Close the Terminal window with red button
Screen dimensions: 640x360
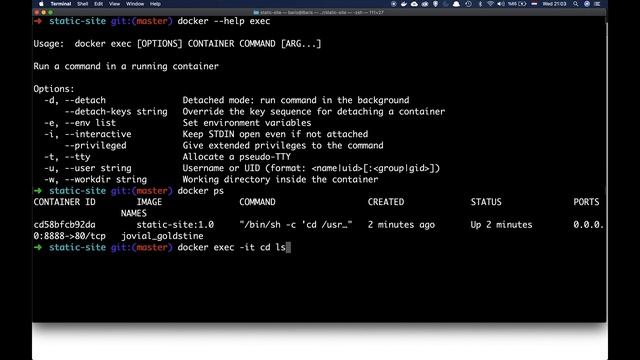[x=37, y=12]
